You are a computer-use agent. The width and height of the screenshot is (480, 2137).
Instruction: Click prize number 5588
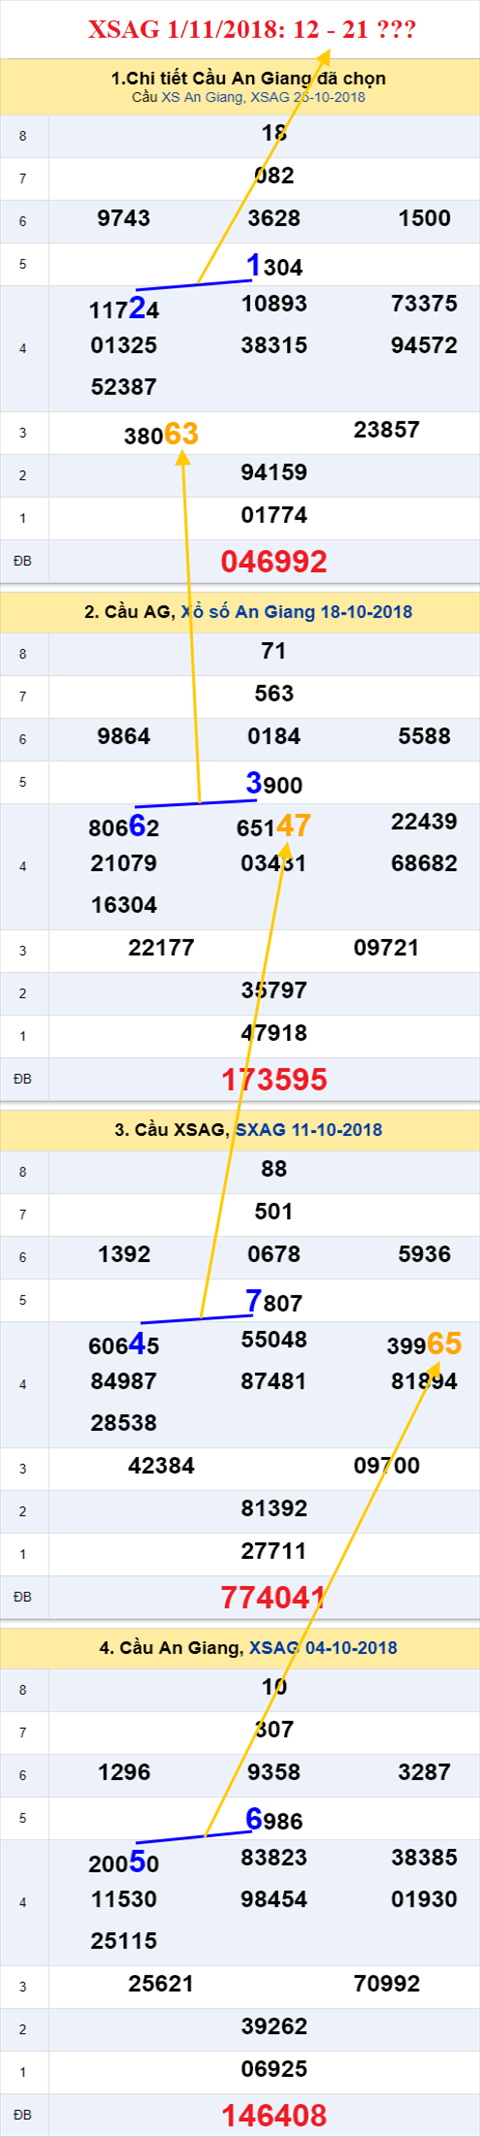424,737
